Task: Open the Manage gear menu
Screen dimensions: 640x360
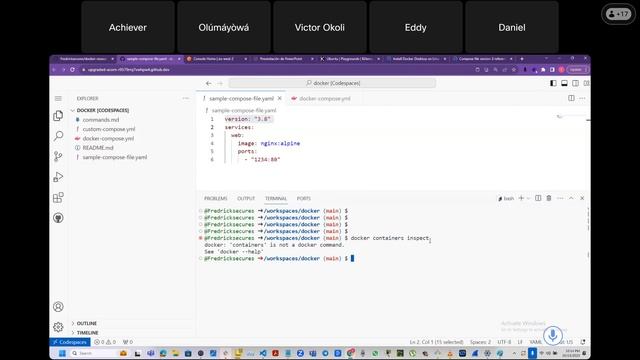Action: [58, 327]
